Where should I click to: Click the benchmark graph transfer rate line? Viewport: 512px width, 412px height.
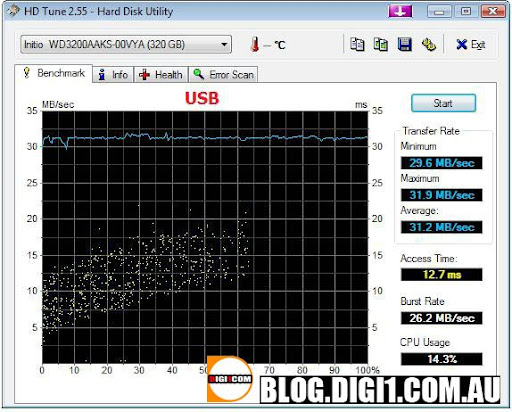point(205,138)
